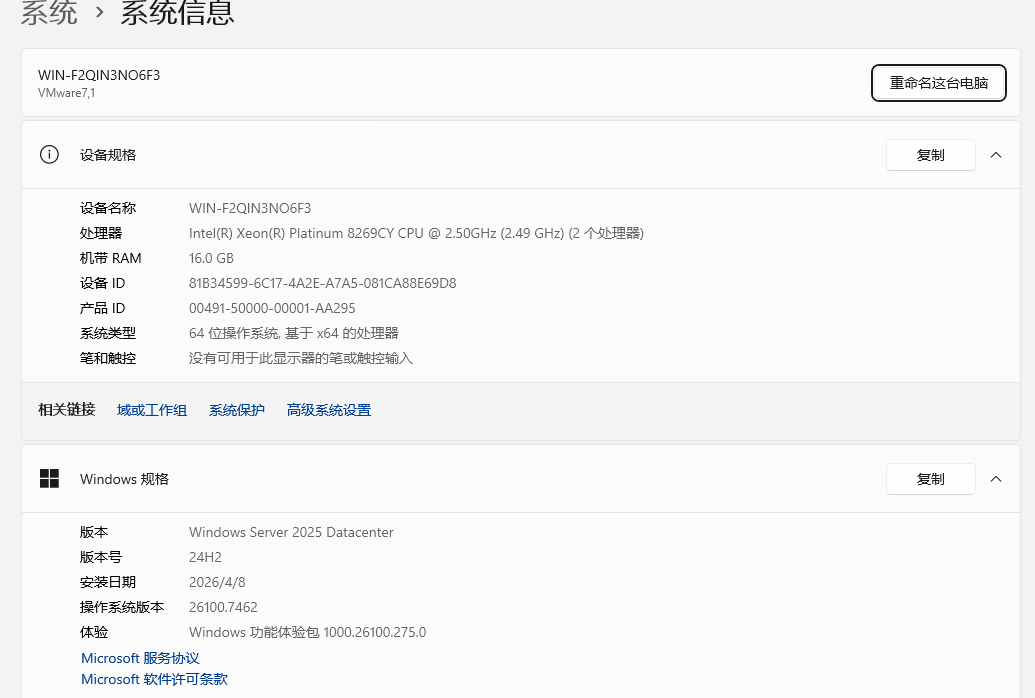Open Microsoft 软件许可条款 link
This screenshot has height=698, width=1035.
point(154,680)
